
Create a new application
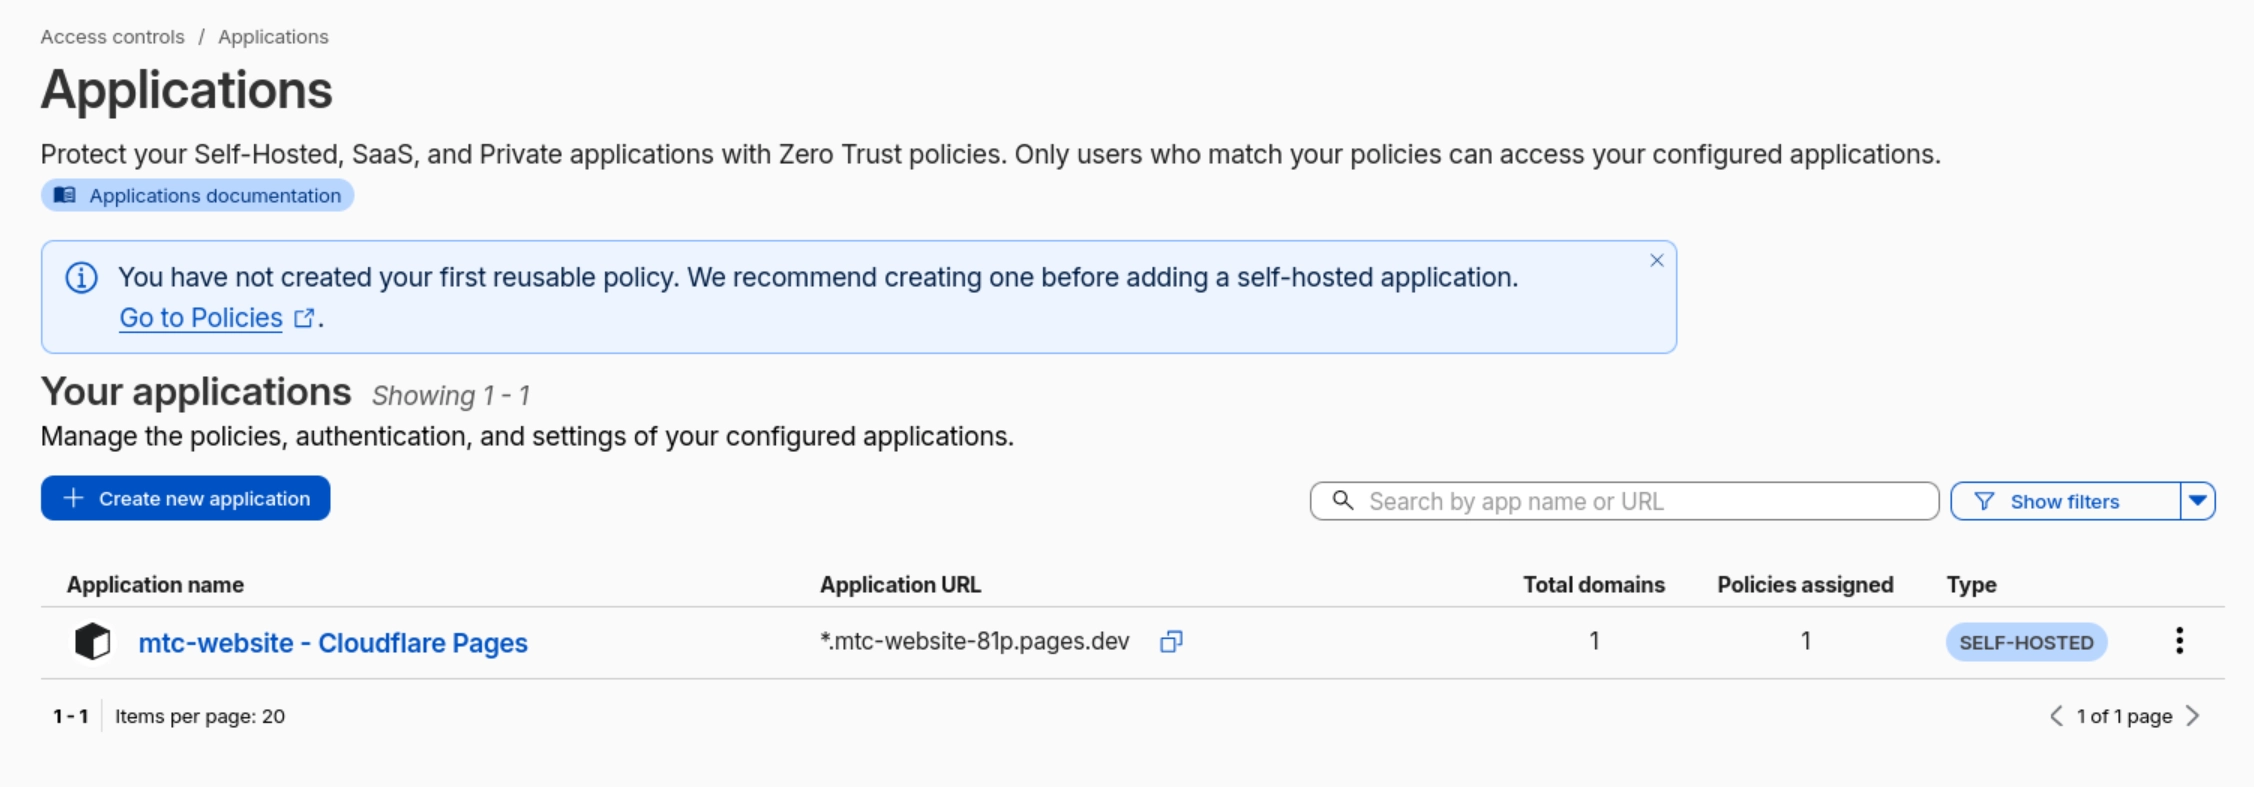pyautogui.click(x=185, y=498)
